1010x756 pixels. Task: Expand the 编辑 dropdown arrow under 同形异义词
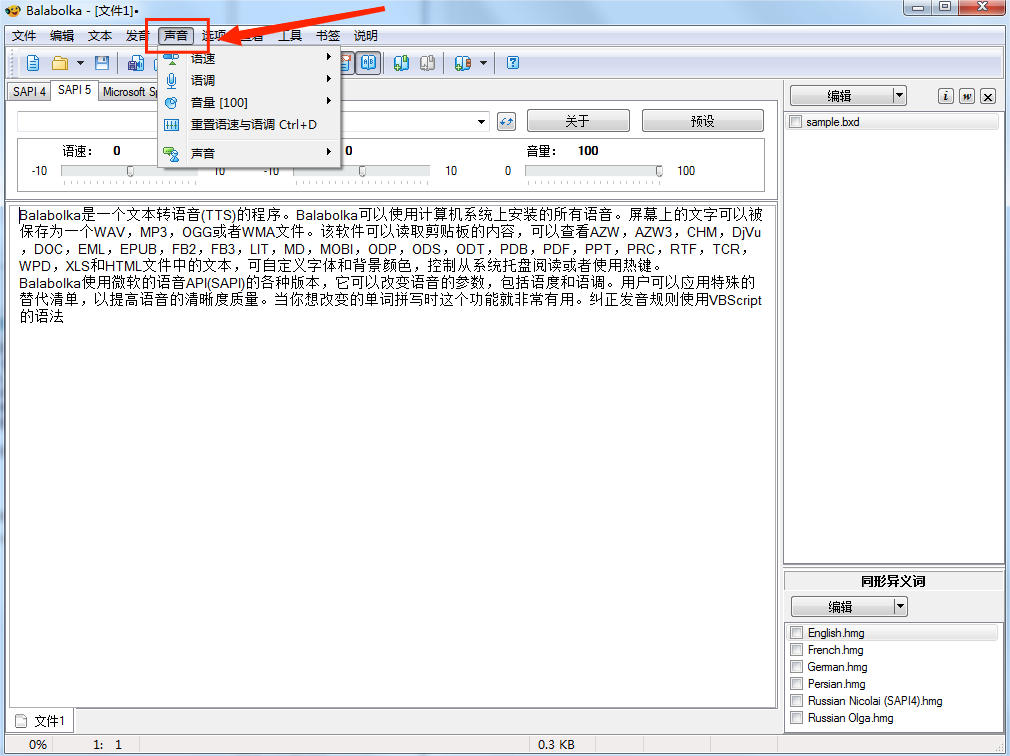point(900,606)
